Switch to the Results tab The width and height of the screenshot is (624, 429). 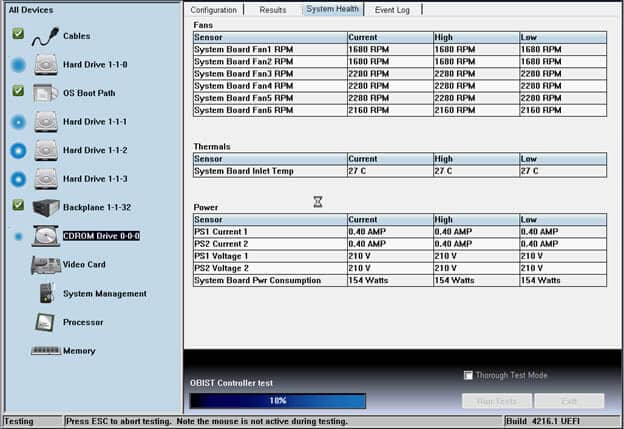pyautogui.click(x=272, y=9)
